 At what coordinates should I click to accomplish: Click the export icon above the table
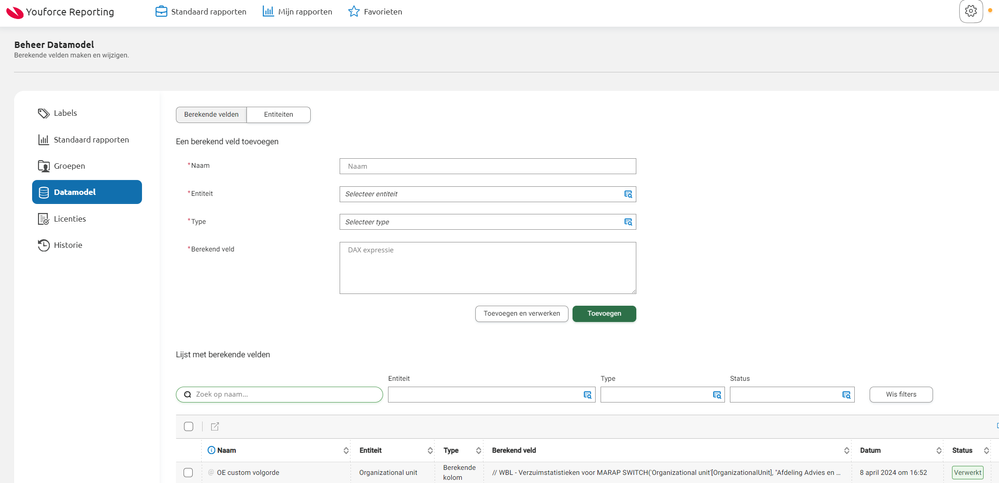pos(215,427)
